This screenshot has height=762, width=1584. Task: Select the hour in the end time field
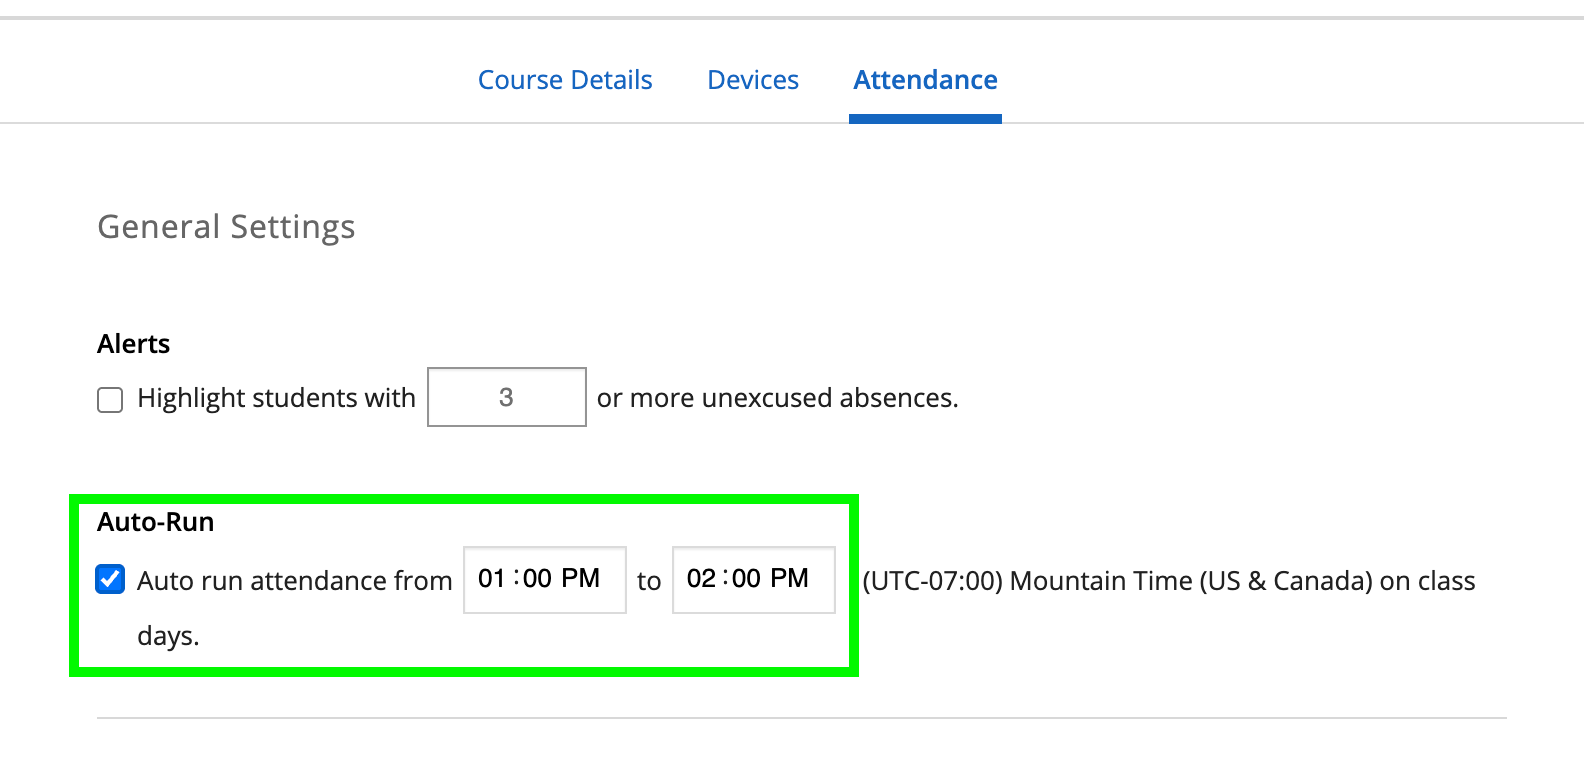coord(701,579)
